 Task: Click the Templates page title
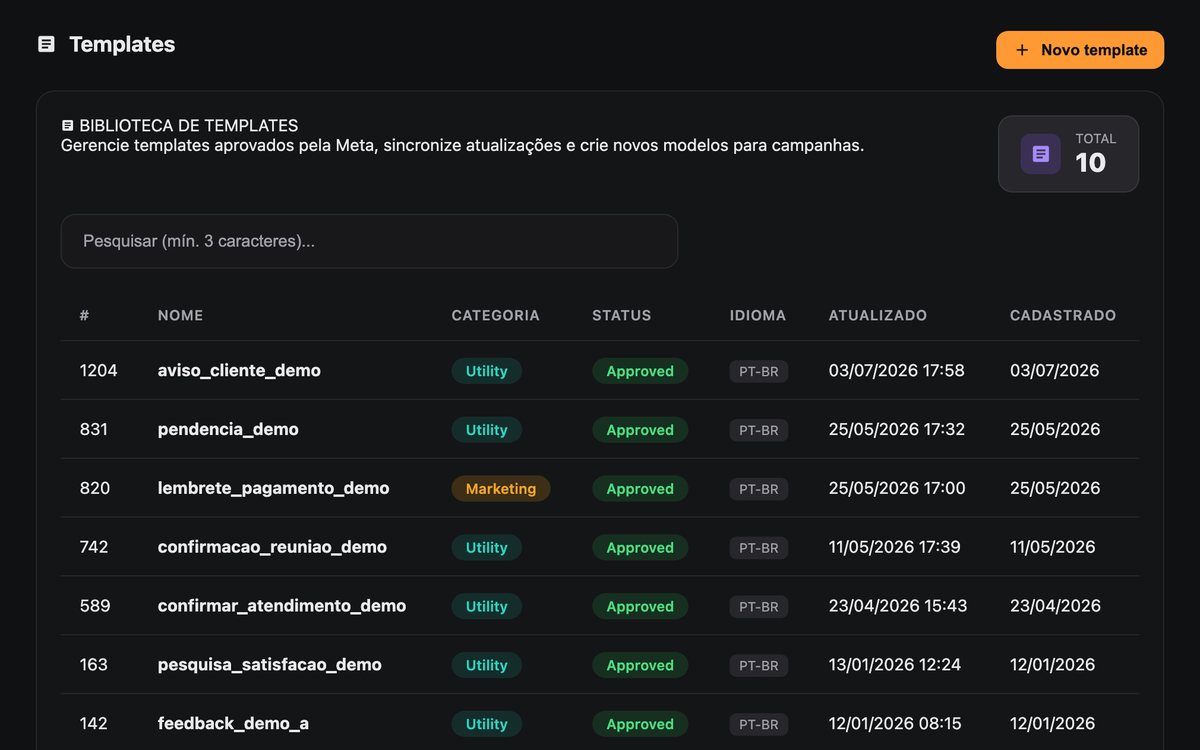point(122,44)
